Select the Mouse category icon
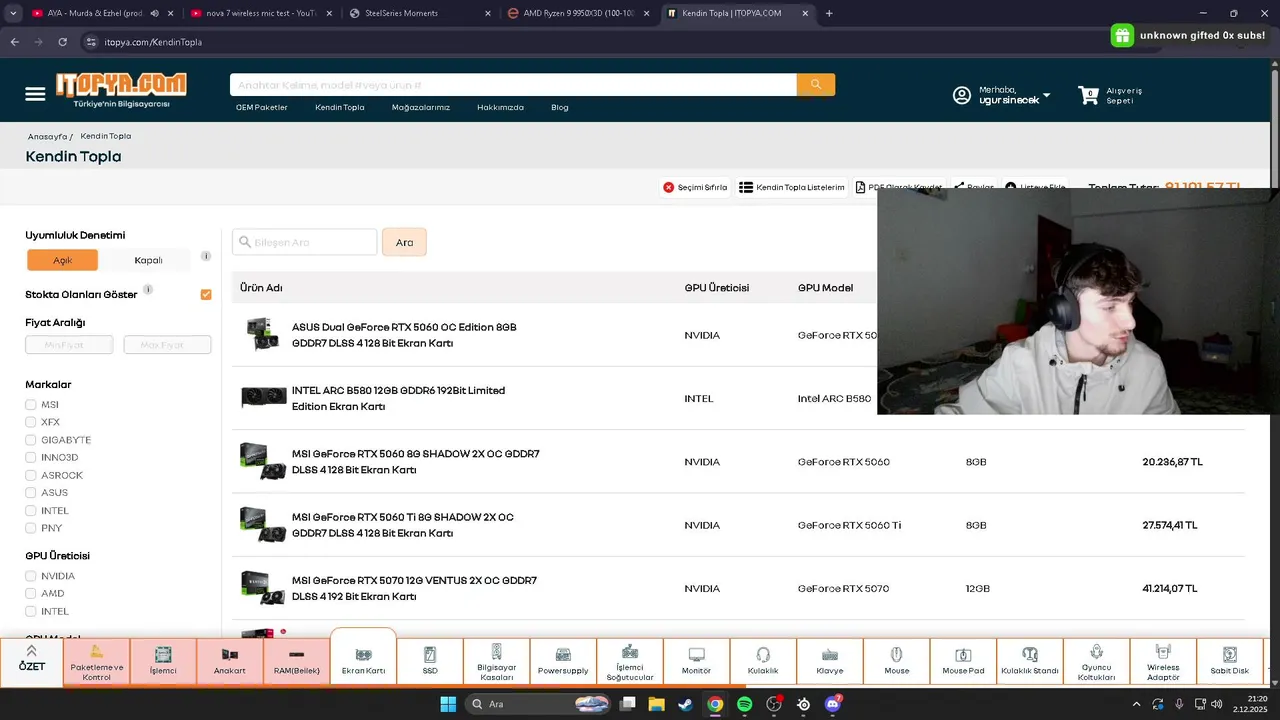Image resolution: width=1280 pixels, height=720 pixels. point(897,654)
